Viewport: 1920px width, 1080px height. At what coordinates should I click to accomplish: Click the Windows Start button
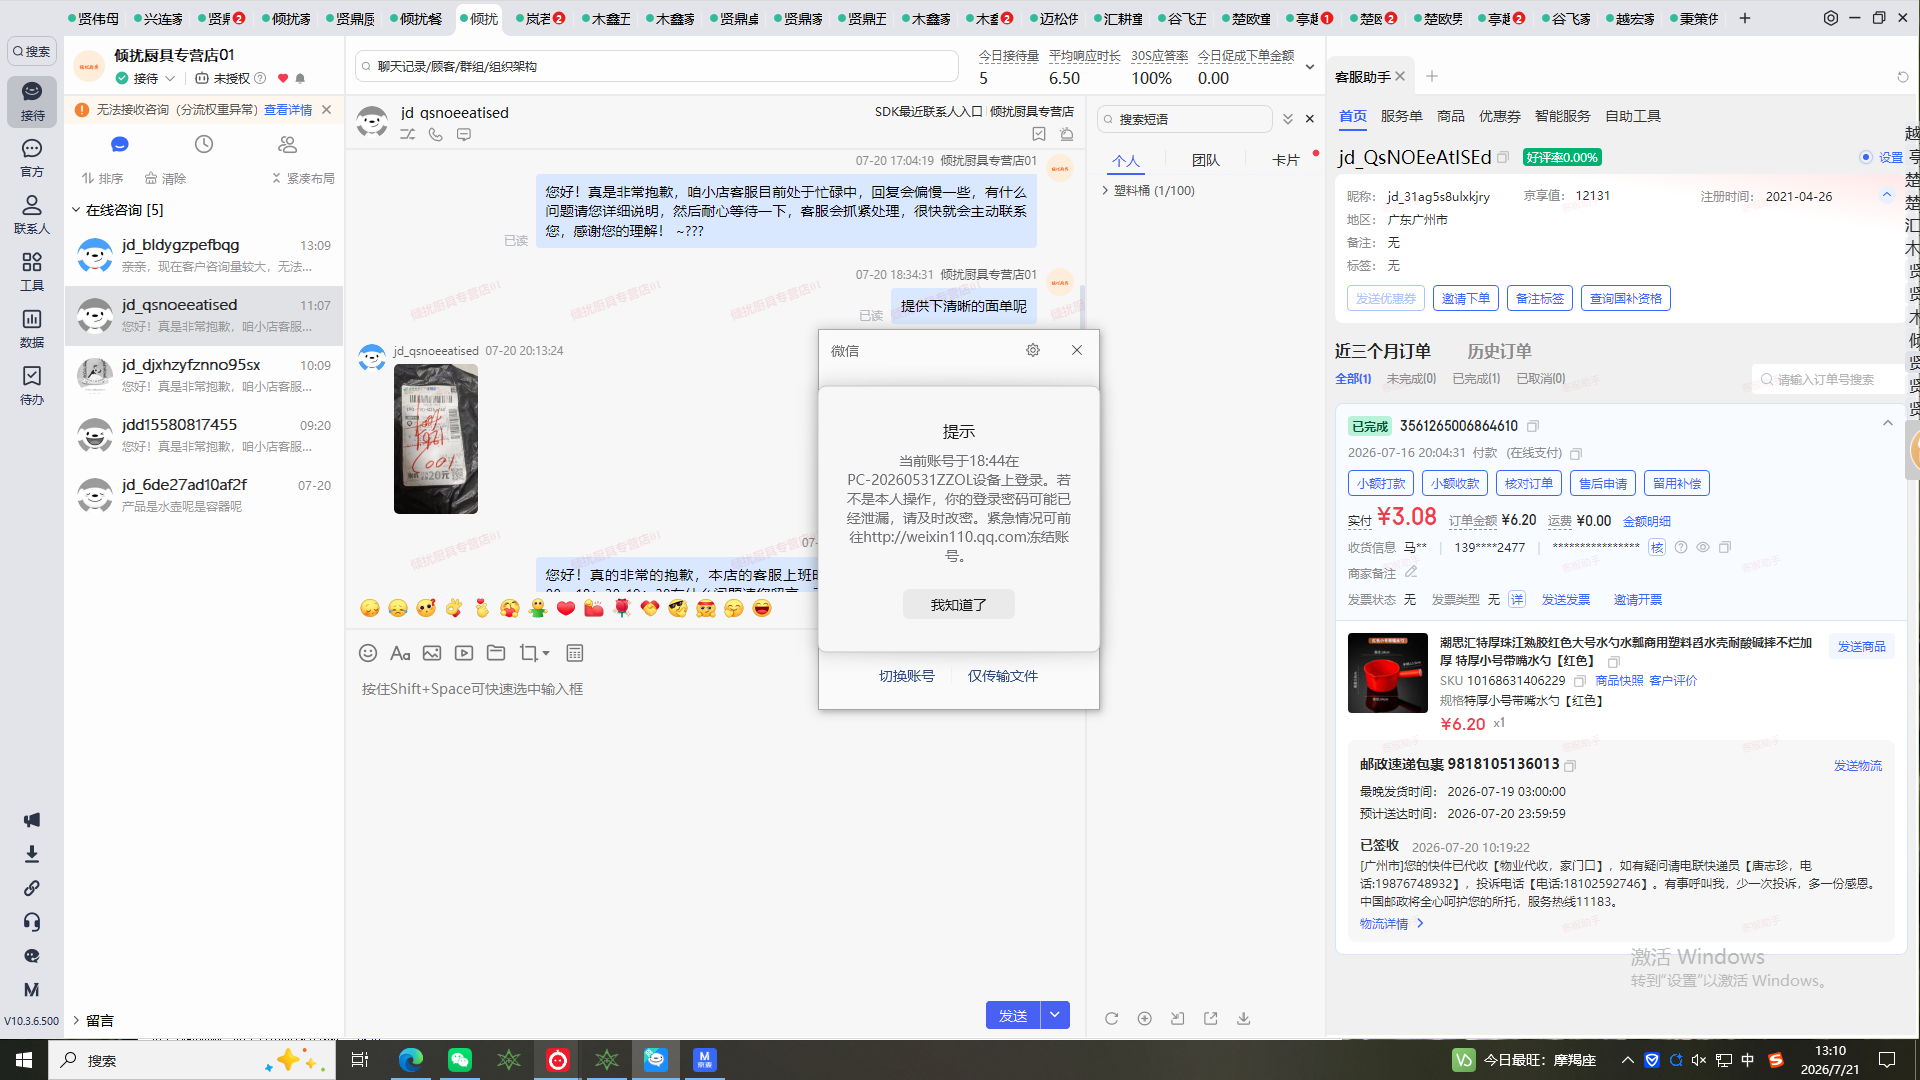24,1060
